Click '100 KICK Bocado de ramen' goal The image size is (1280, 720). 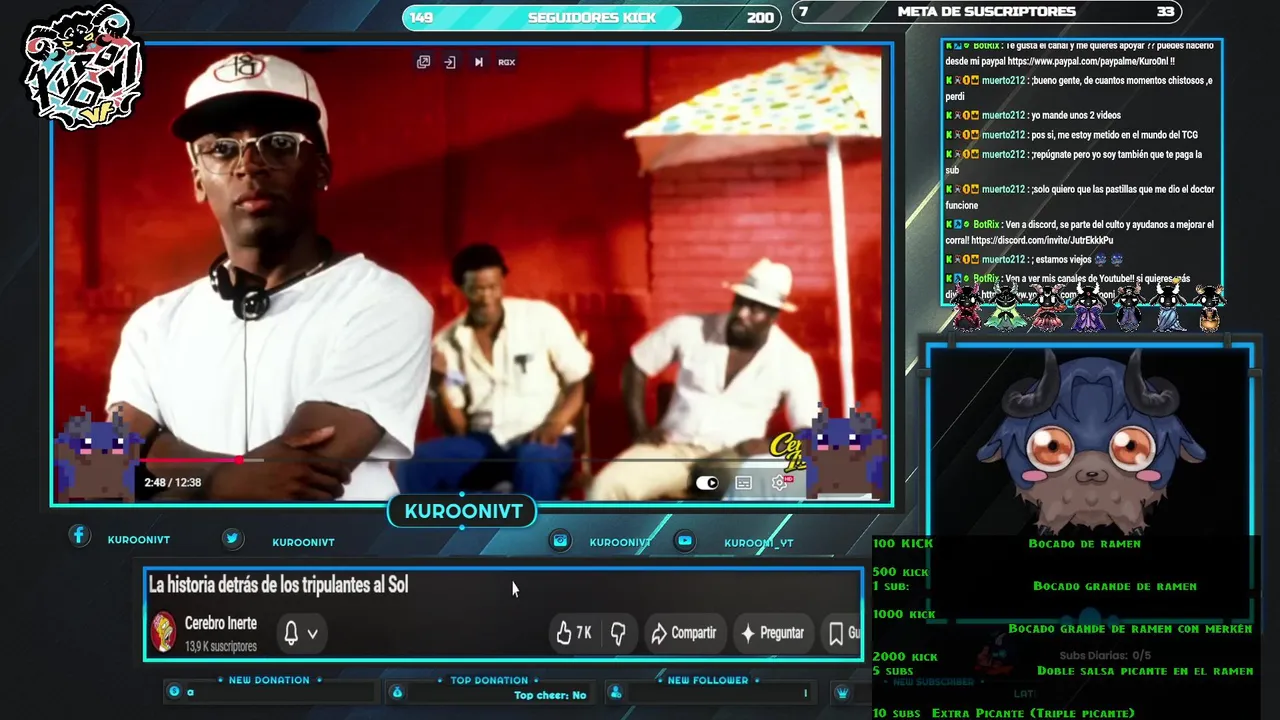(x=1007, y=543)
